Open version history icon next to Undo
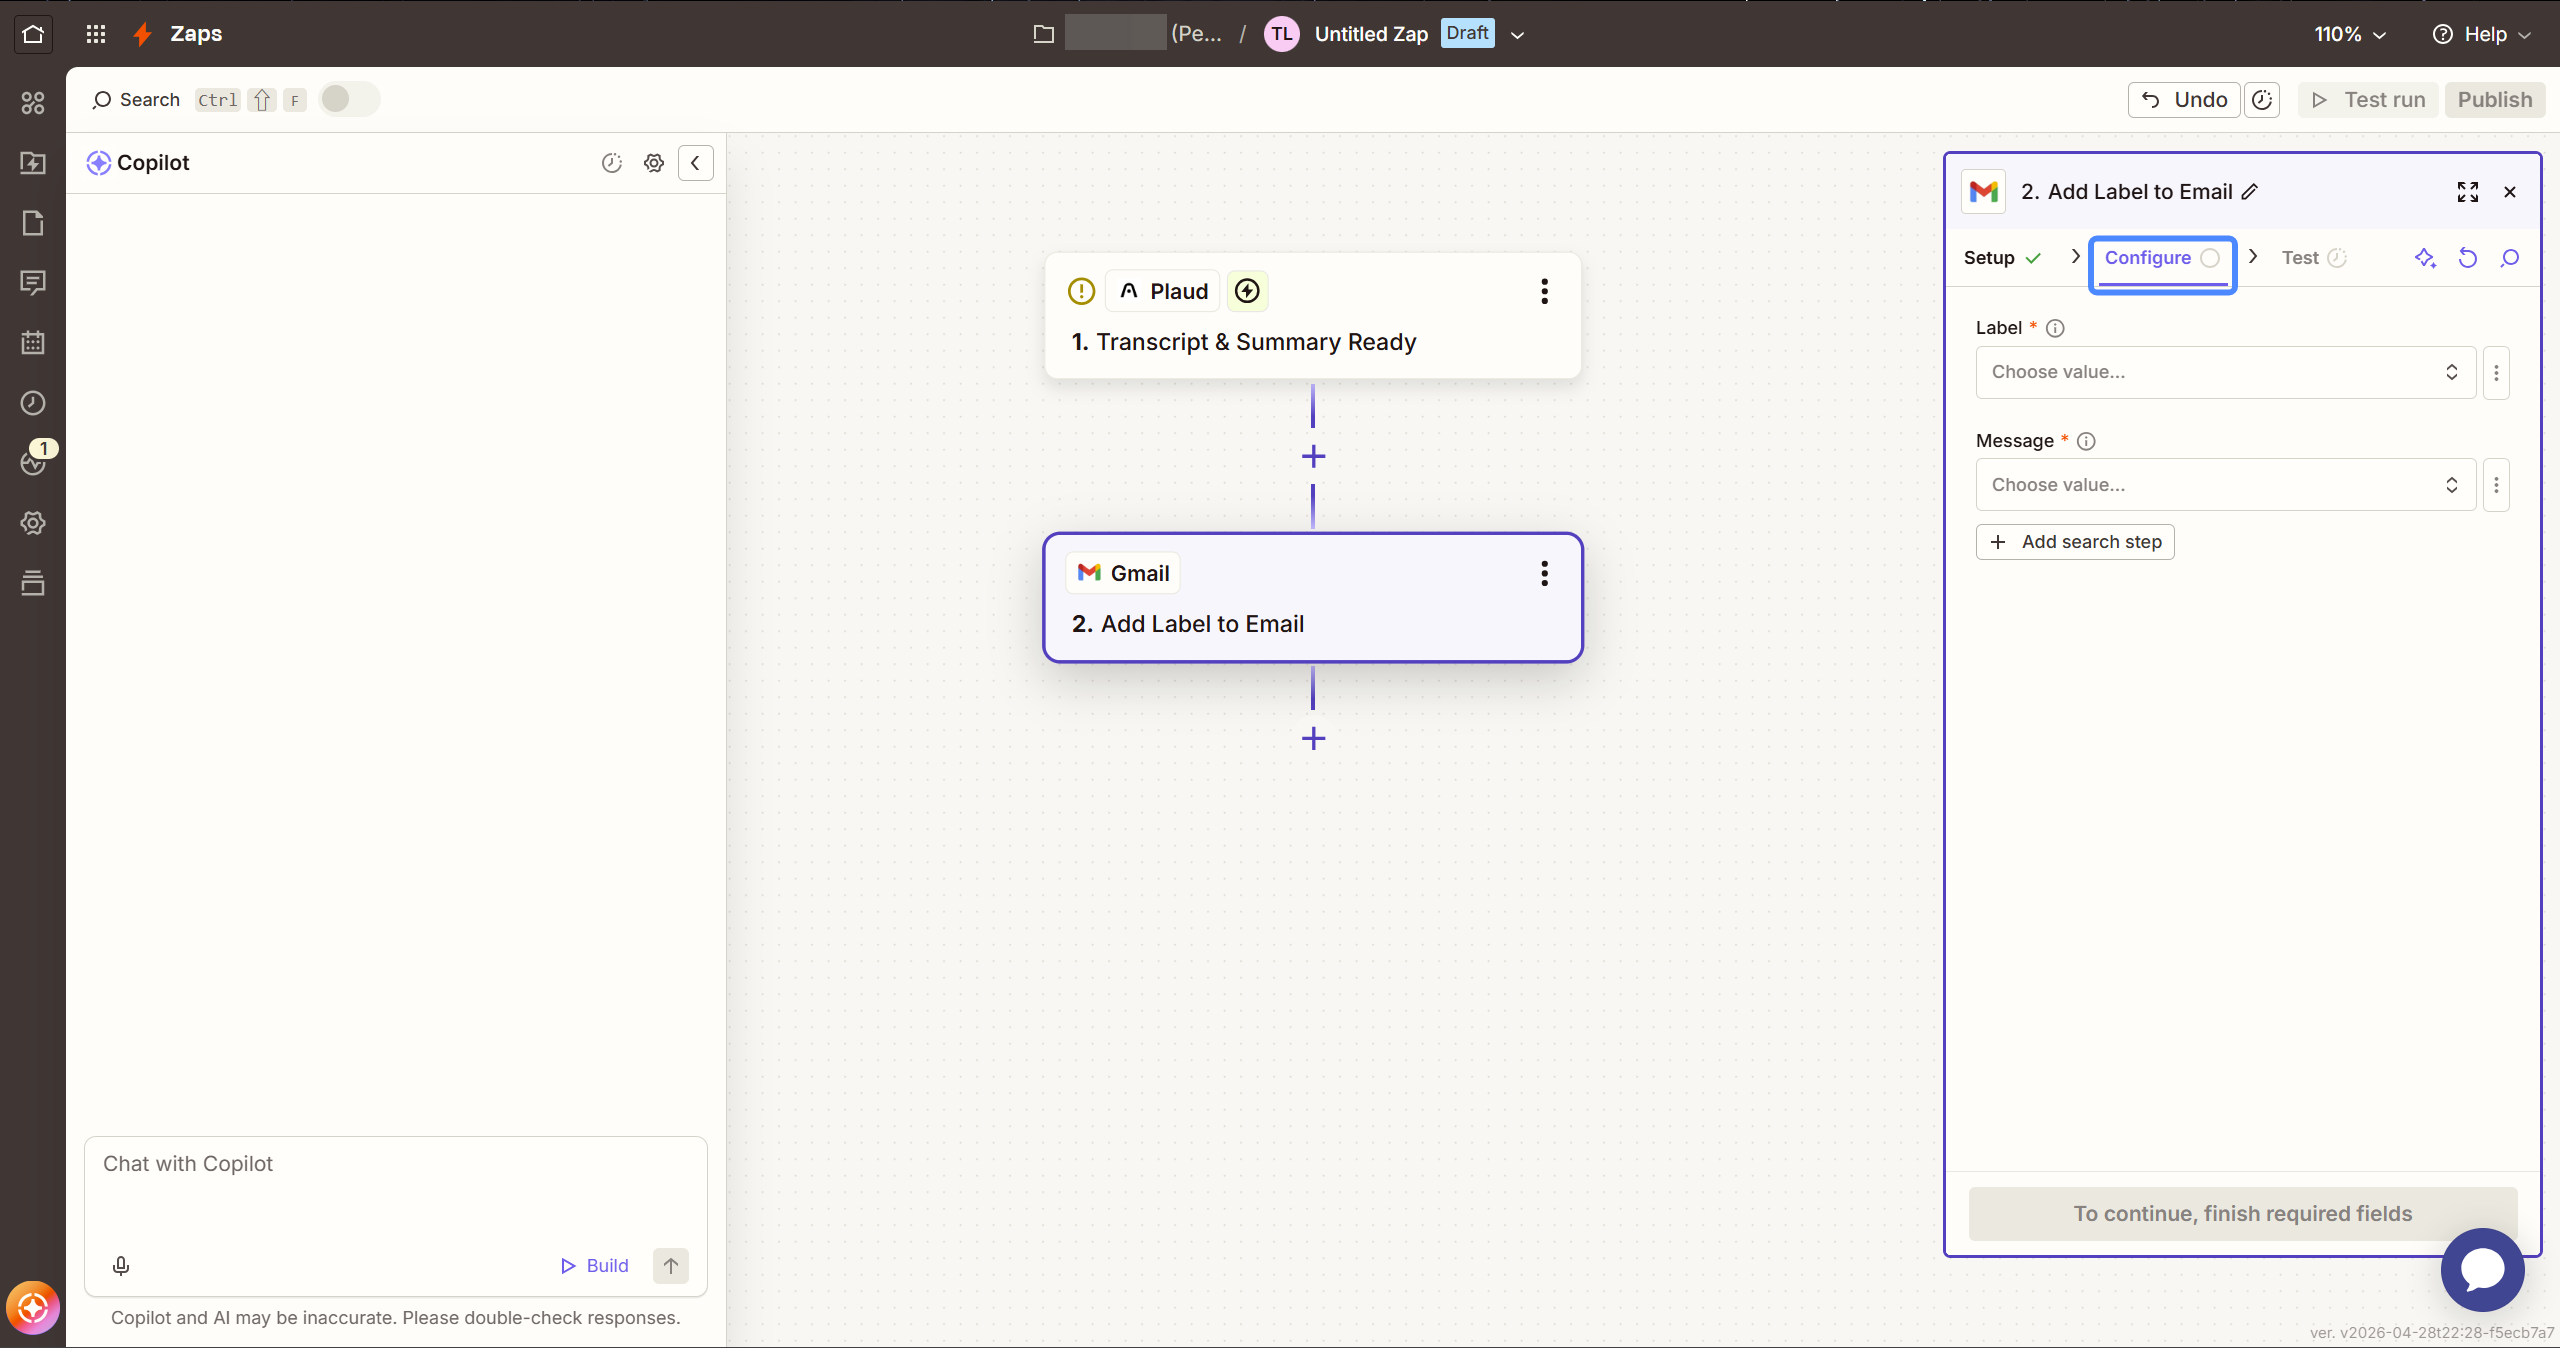The image size is (2560, 1348). tap(2262, 100)
